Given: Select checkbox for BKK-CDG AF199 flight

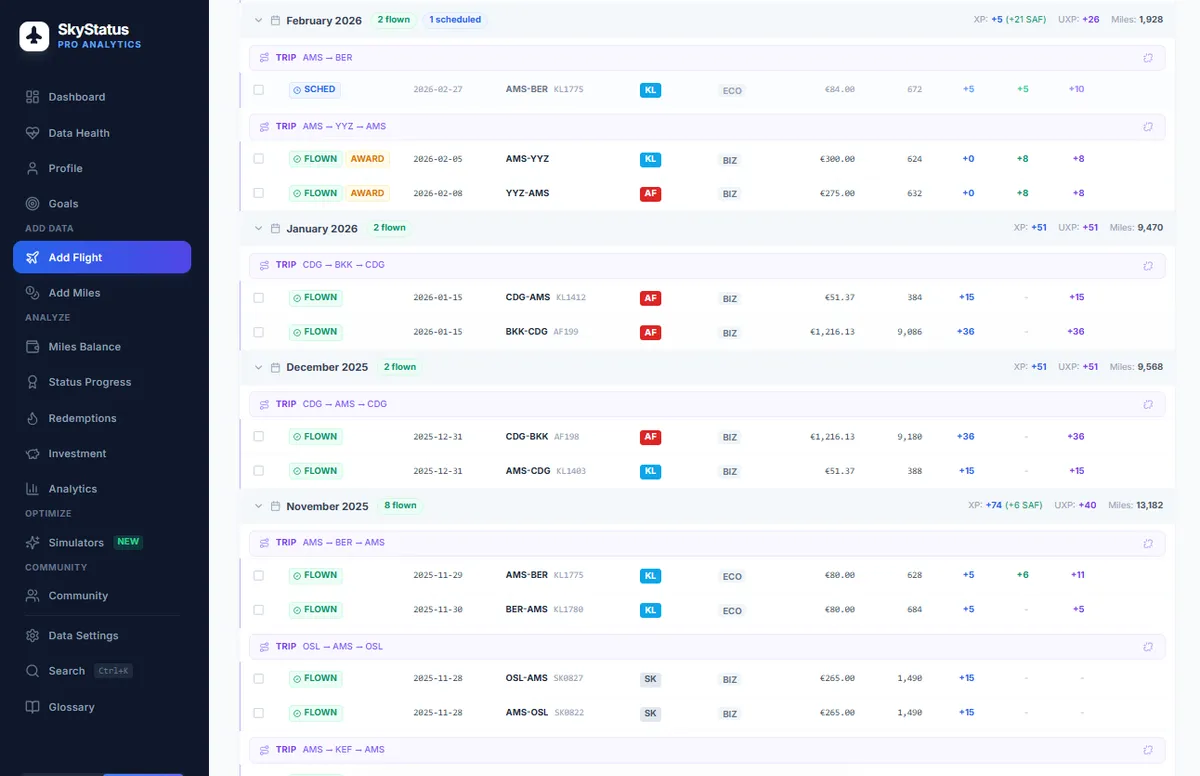Looking at the screenshot, I should [259, 332].
